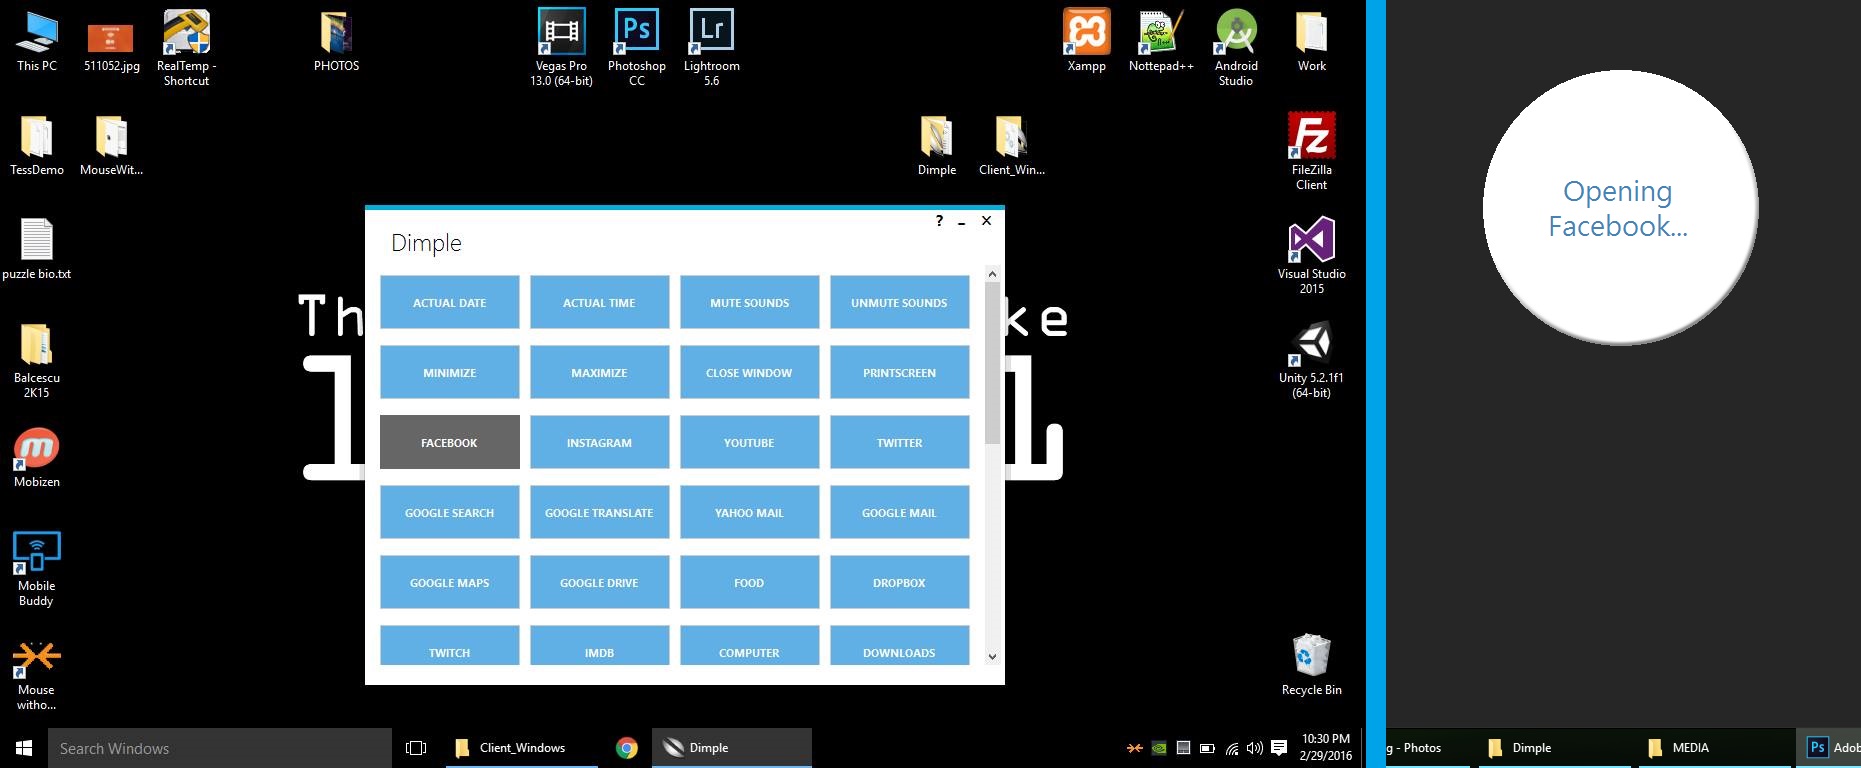Click the MUTE SOUNDS tile
Viewport: 1861px width, 768px height.
pyautogui.click(x=749, y=302)
